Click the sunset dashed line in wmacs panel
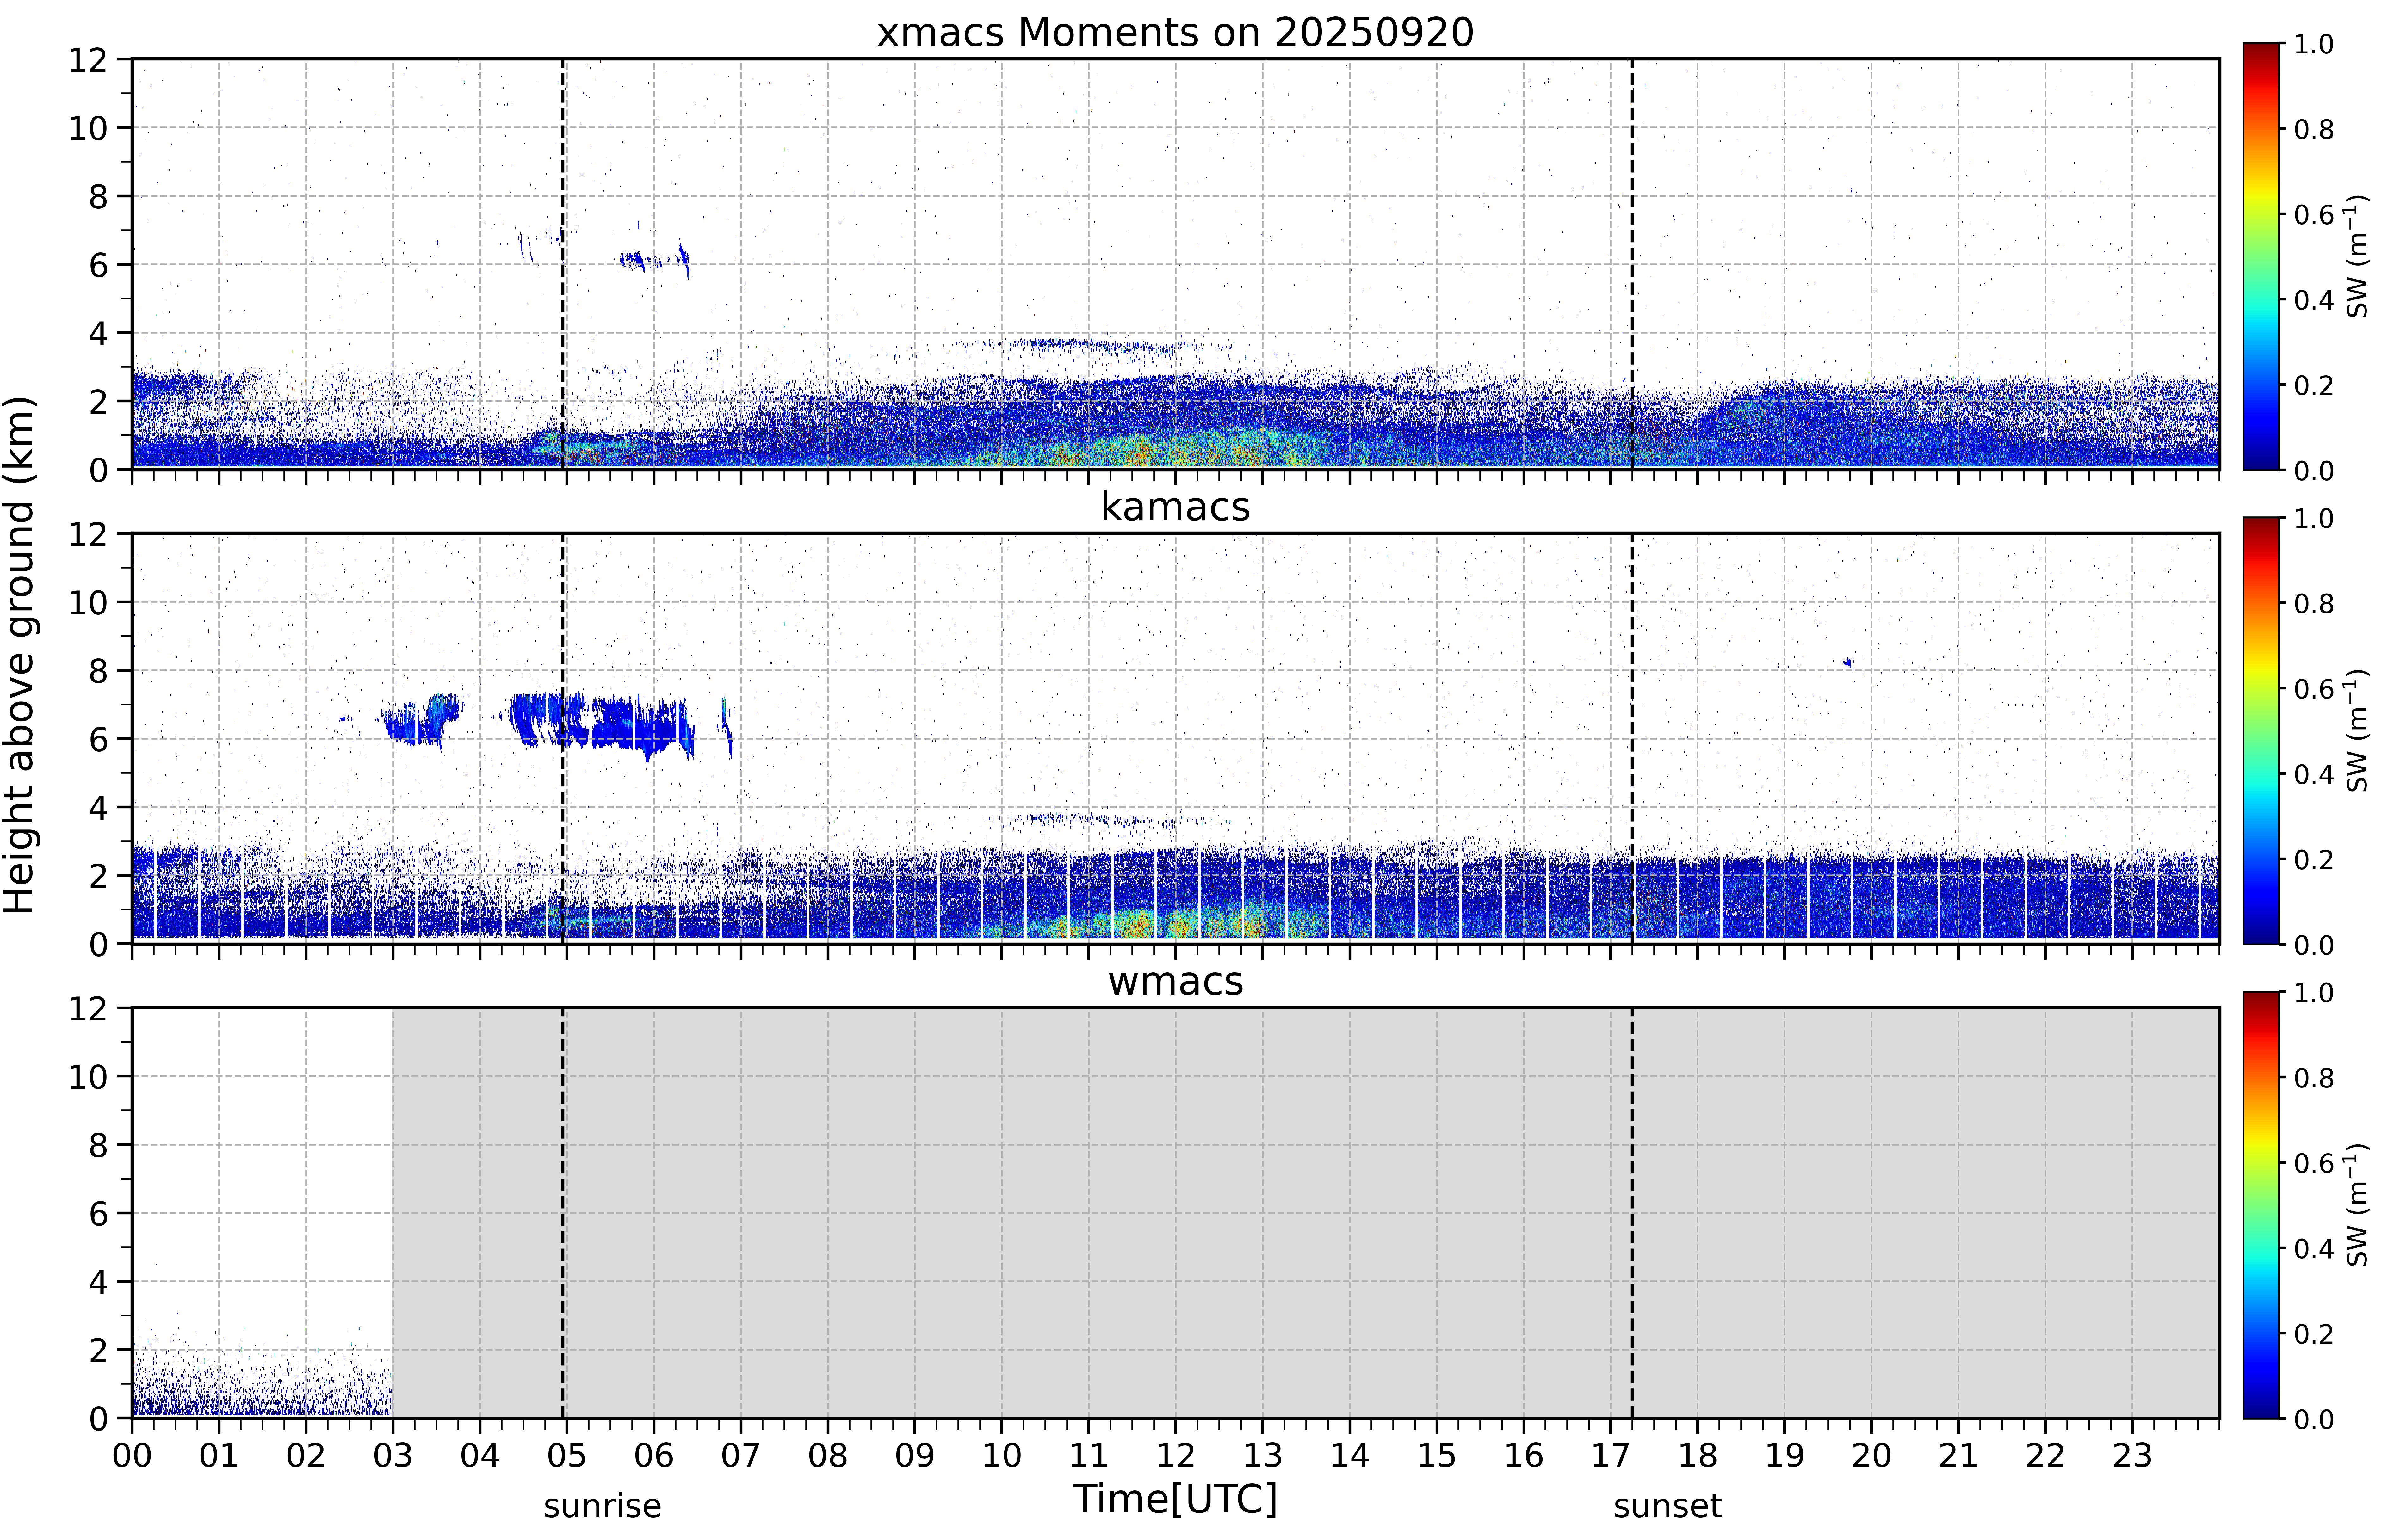2388x1540 pixels. [x=1632, y=1213]
